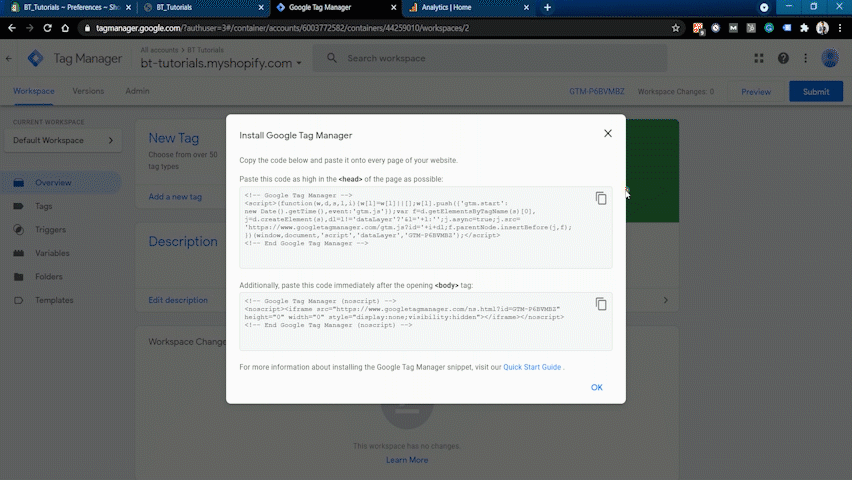The height and width of the screenshot is (480, 852).
Task: Close the Install Google Tag Manager dialog
Action: 607,133
